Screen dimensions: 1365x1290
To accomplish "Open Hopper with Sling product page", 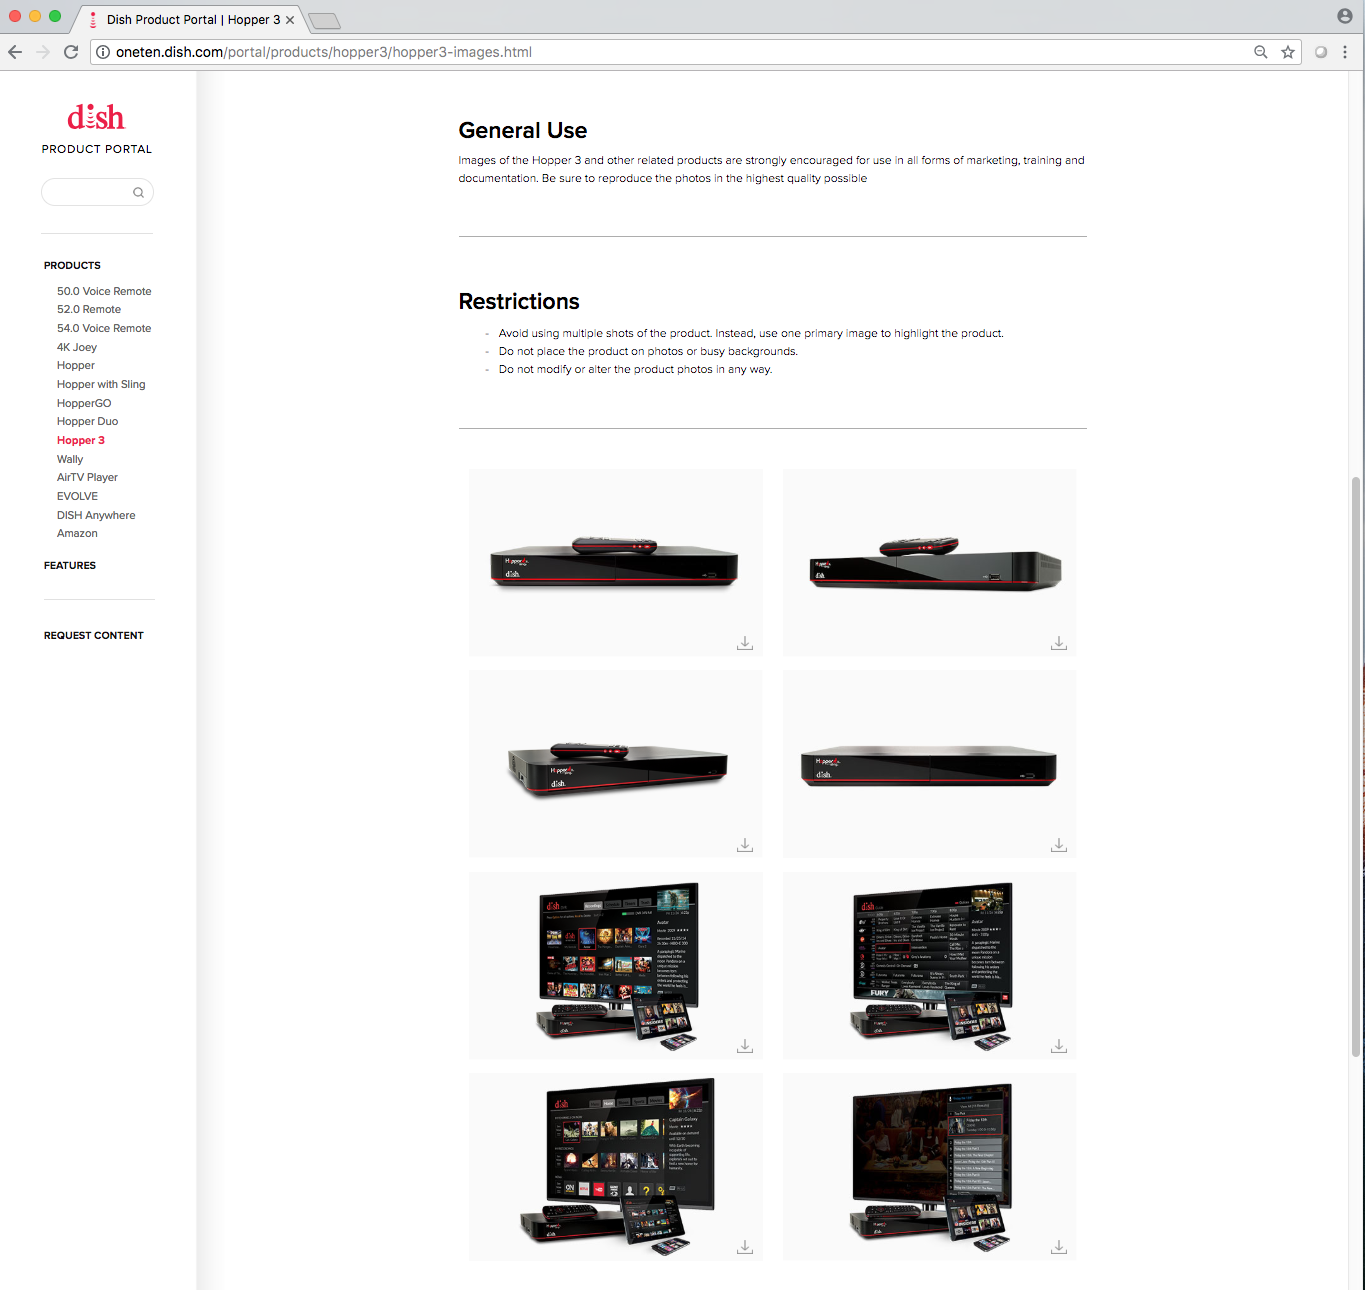I will click(101, 384).
